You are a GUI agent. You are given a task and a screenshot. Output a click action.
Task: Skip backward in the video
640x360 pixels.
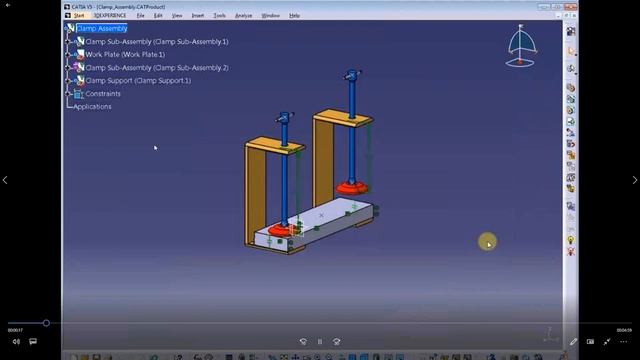tap(303, 342)
